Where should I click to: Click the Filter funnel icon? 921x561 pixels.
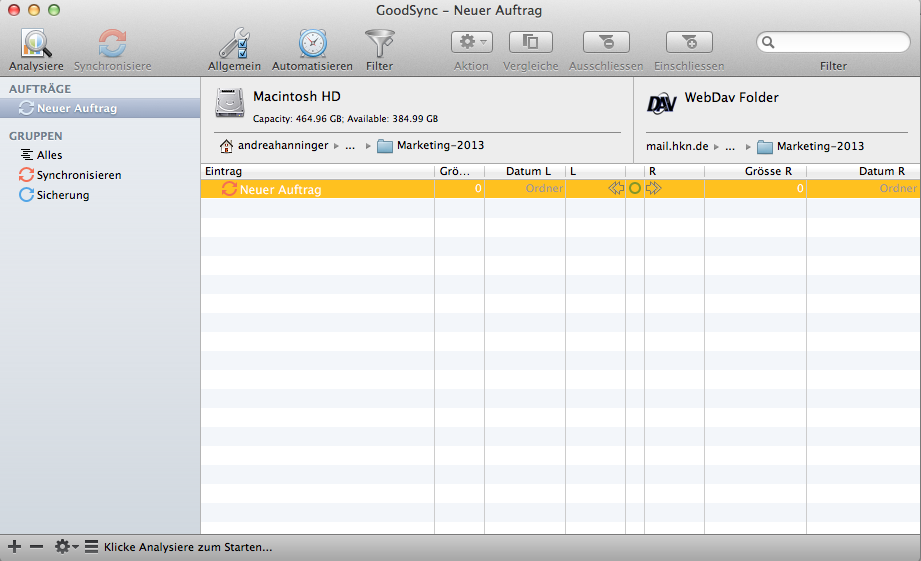tap(379, 44)
